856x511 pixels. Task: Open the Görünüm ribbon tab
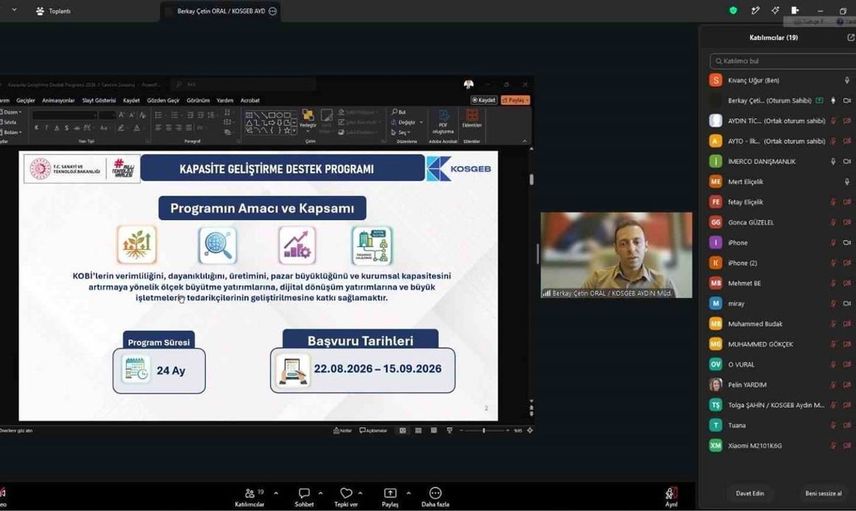click(198, 100)
